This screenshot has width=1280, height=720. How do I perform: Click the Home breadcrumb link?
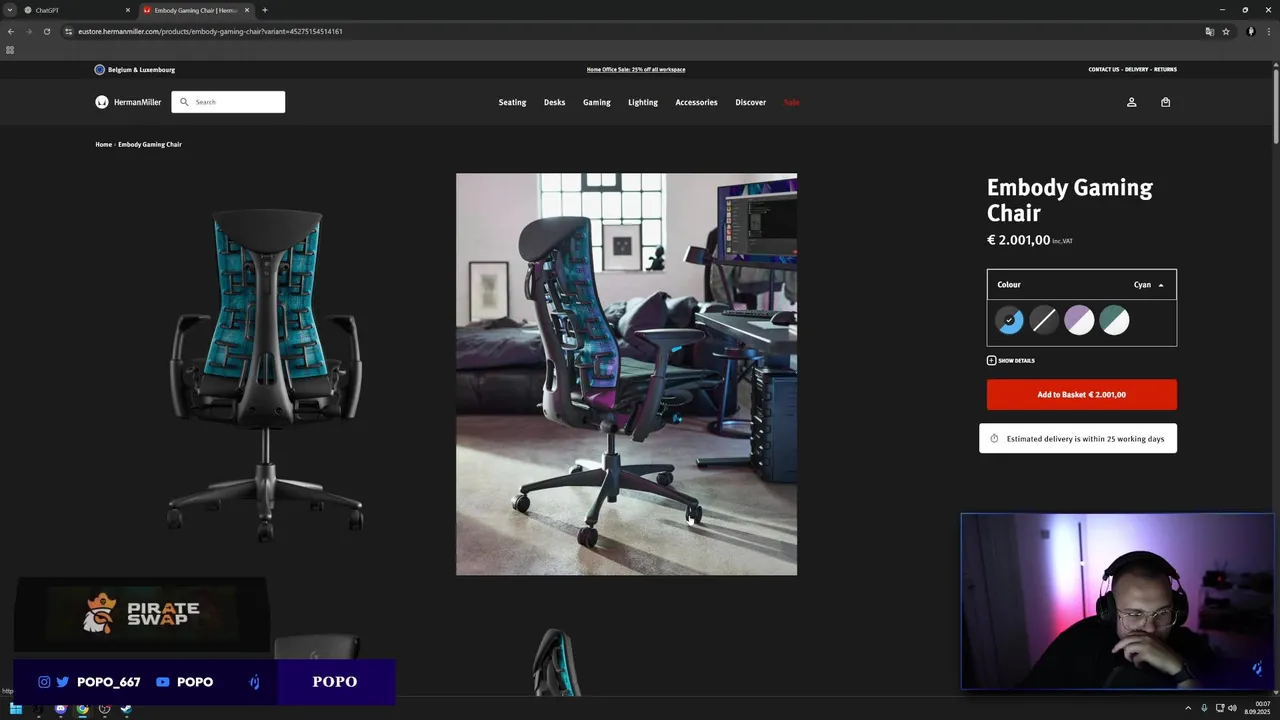pyautogui.click(x=104, y=145)
